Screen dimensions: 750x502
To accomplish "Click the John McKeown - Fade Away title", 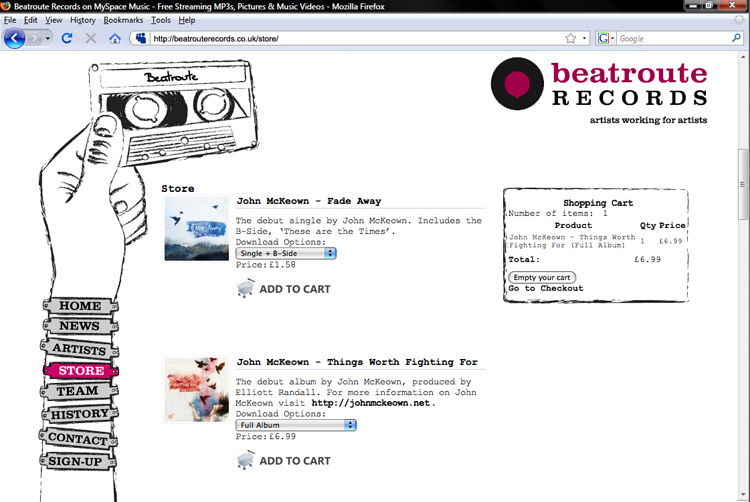I will point(309,201).
